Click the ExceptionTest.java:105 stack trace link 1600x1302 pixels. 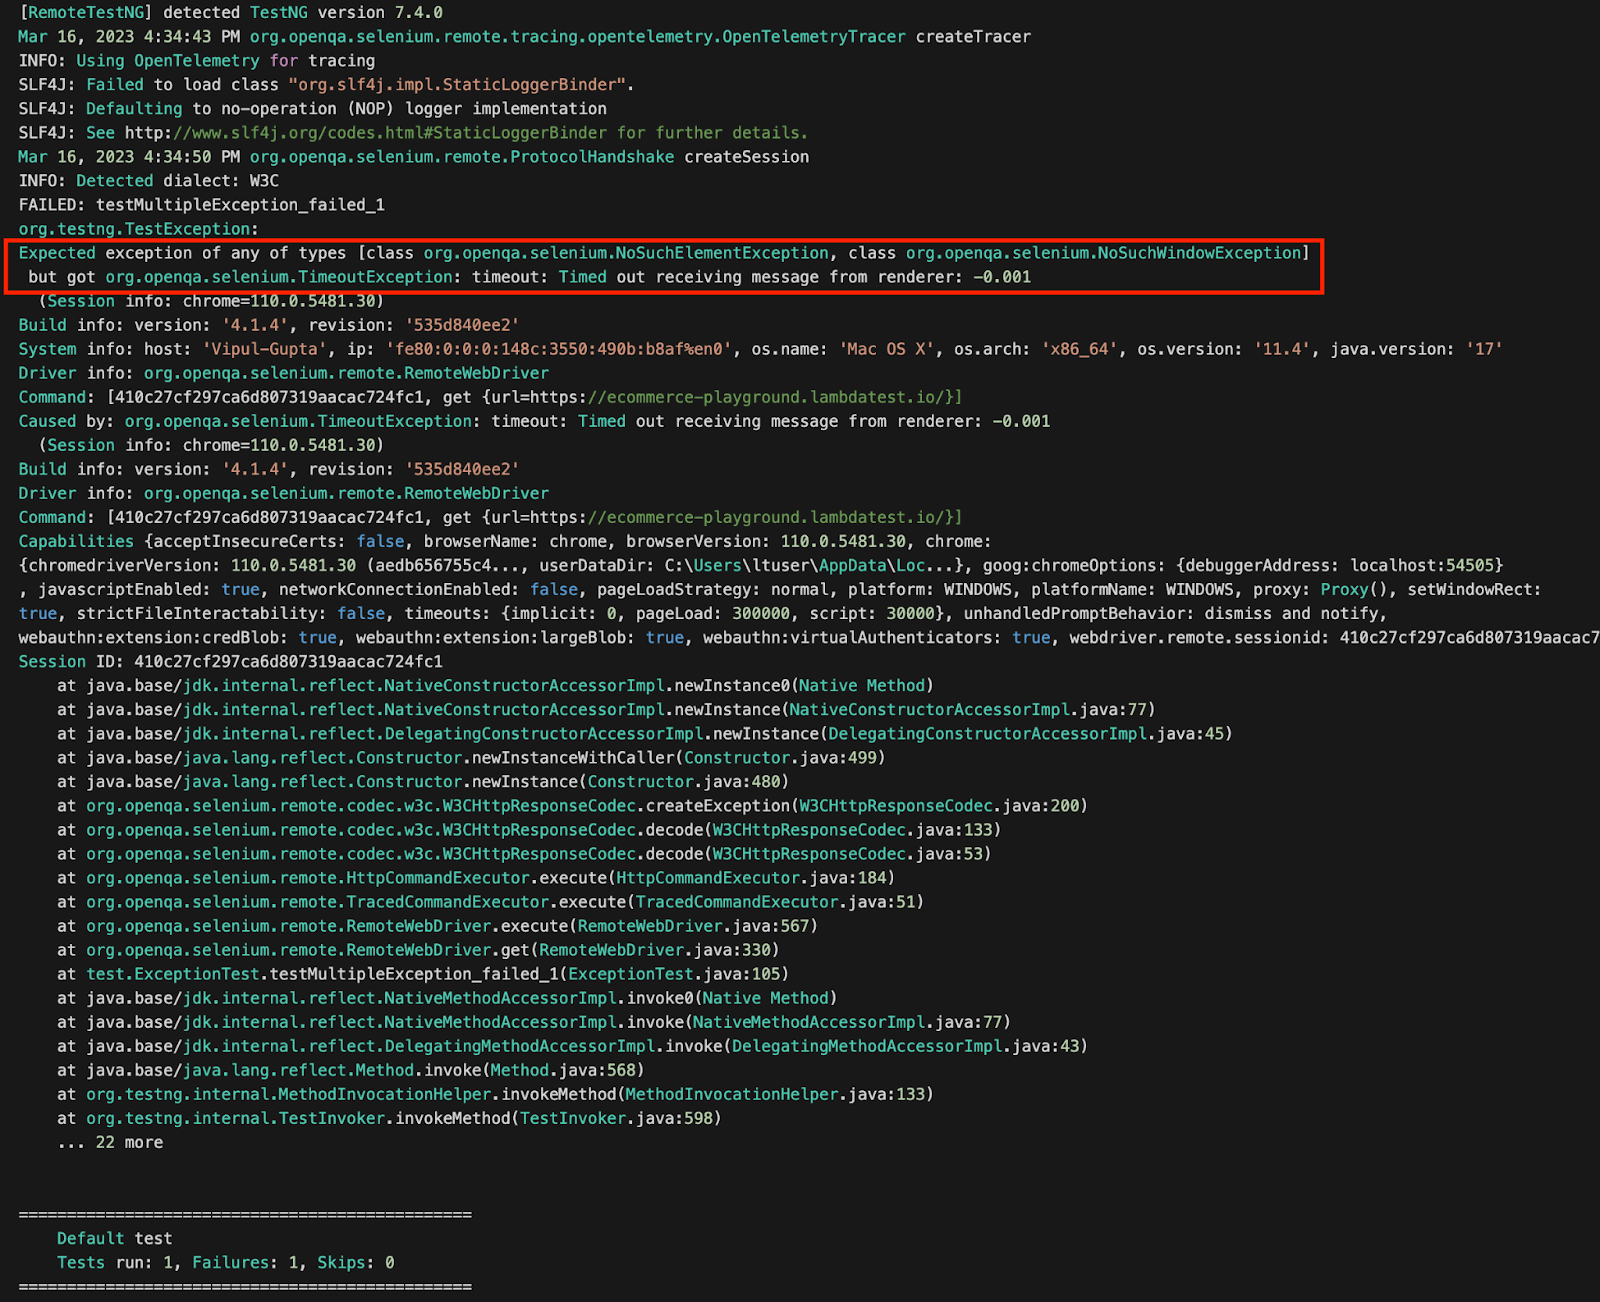(676, 974)
